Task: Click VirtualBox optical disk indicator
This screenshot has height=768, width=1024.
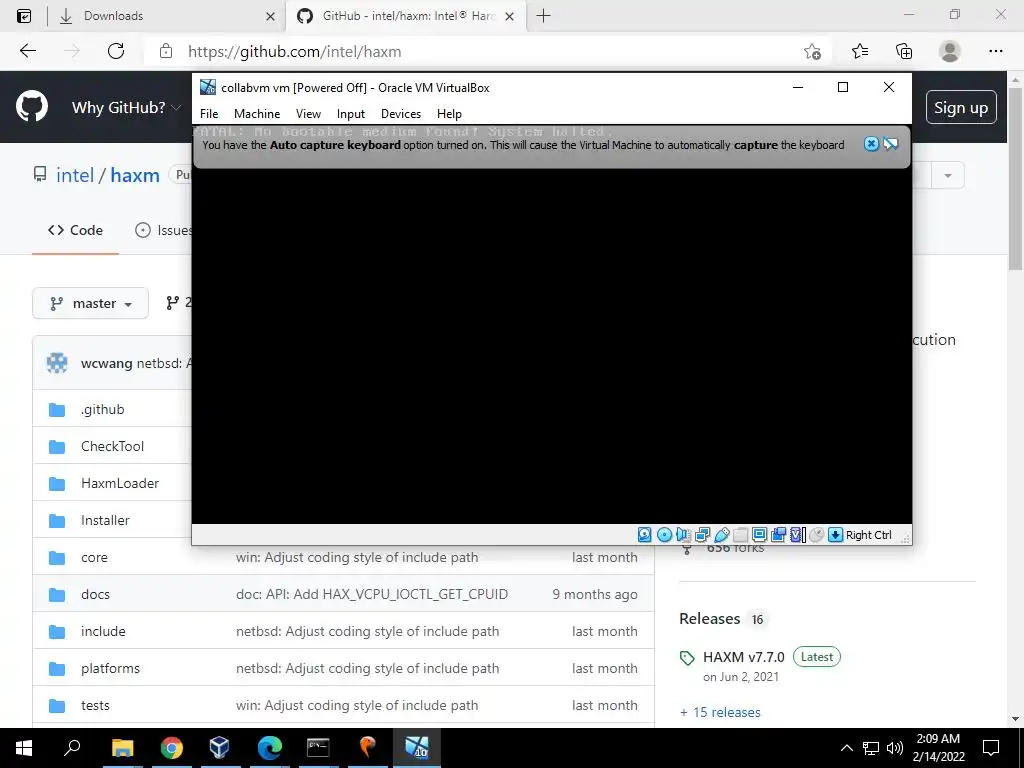Action: [x=664, y=535]
